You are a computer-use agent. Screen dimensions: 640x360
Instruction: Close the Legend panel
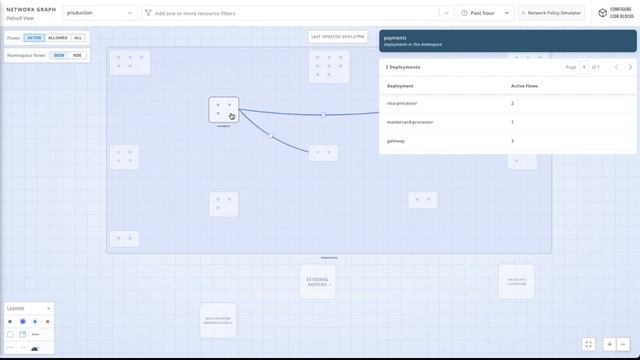pyautogui.click(x=49, y=309)
